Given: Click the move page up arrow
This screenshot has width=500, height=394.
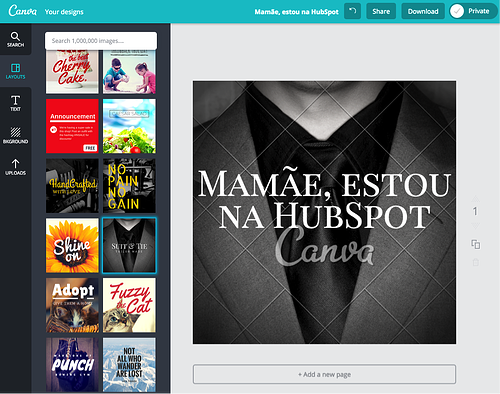Looking at the screenshot, I should (476, 199).
